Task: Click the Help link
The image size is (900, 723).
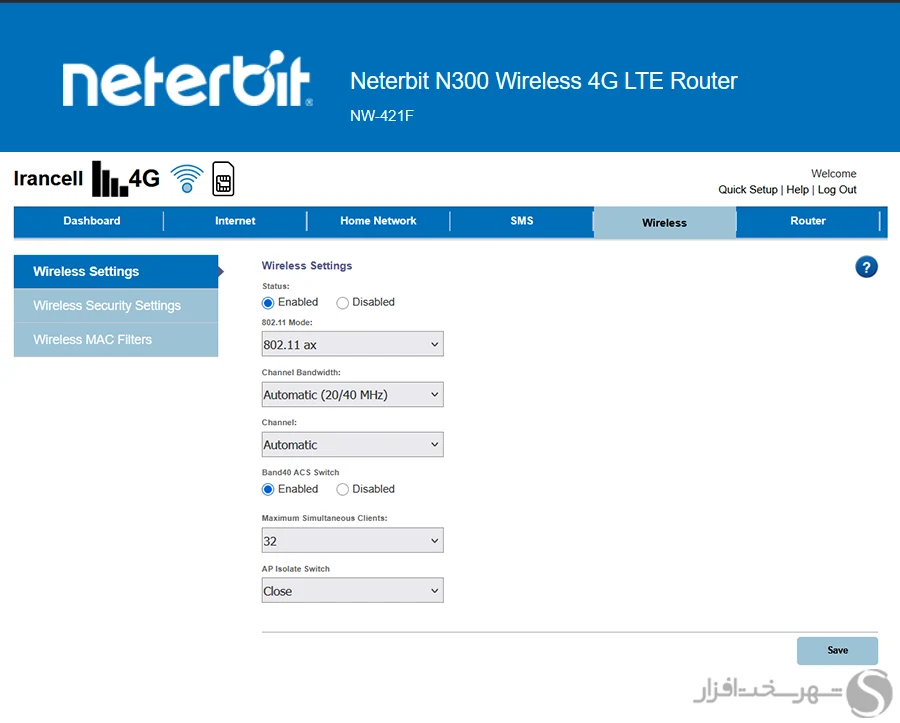Action: coord(797,190)
